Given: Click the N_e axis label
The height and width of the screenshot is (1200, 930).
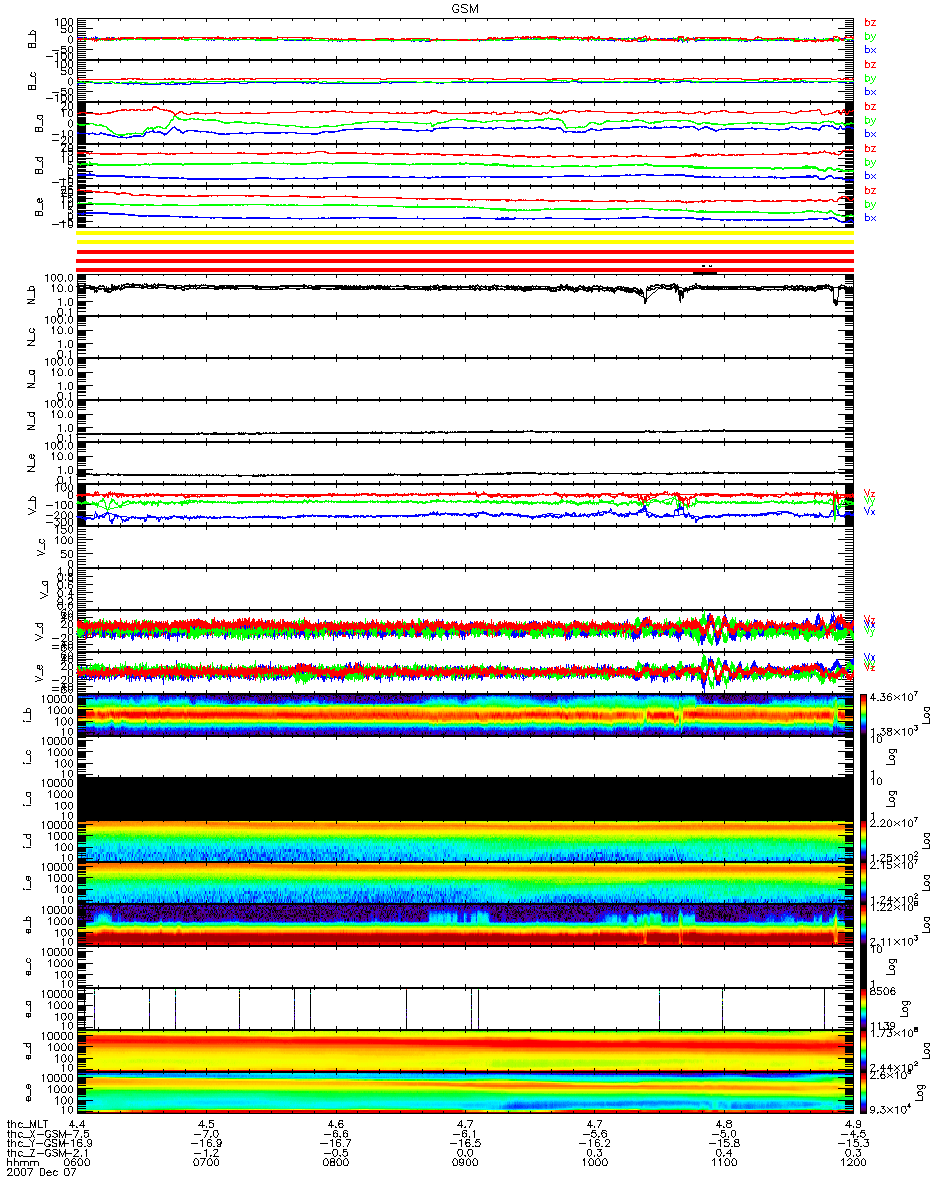Looking at the screenshot, I should pos(33,463).
